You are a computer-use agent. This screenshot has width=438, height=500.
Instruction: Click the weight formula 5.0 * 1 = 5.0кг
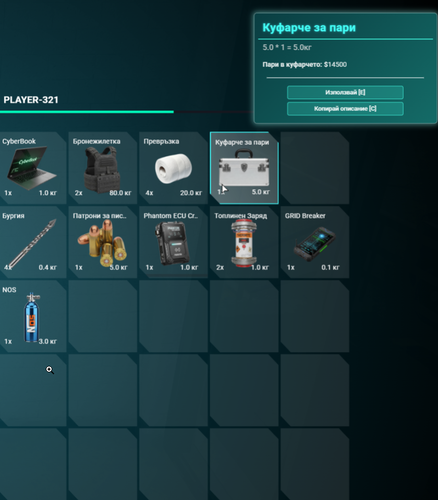pos(287,47)
